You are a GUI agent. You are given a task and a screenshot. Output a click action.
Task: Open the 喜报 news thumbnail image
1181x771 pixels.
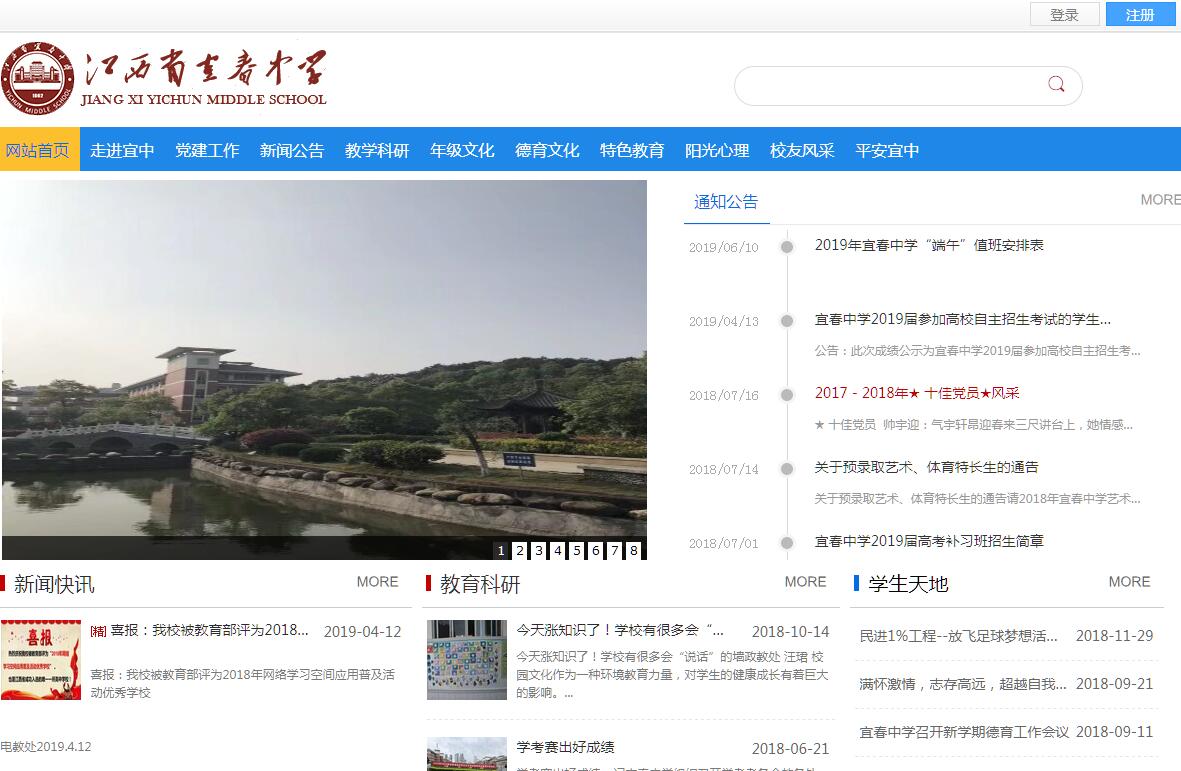(41, 659)
